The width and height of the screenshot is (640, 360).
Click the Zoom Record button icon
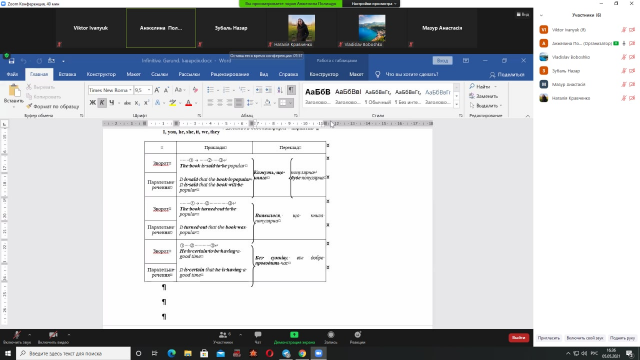[331, 335]
